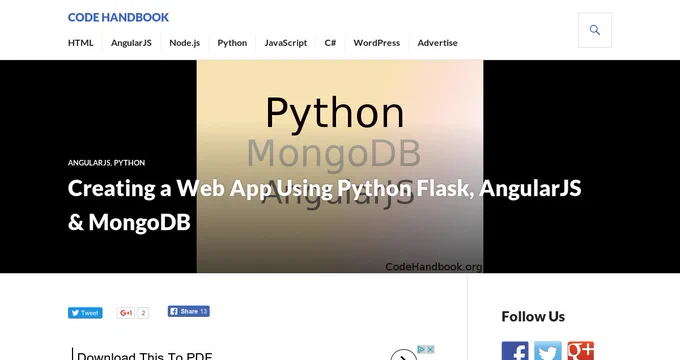Open the C# menu item

click(330, 43)
